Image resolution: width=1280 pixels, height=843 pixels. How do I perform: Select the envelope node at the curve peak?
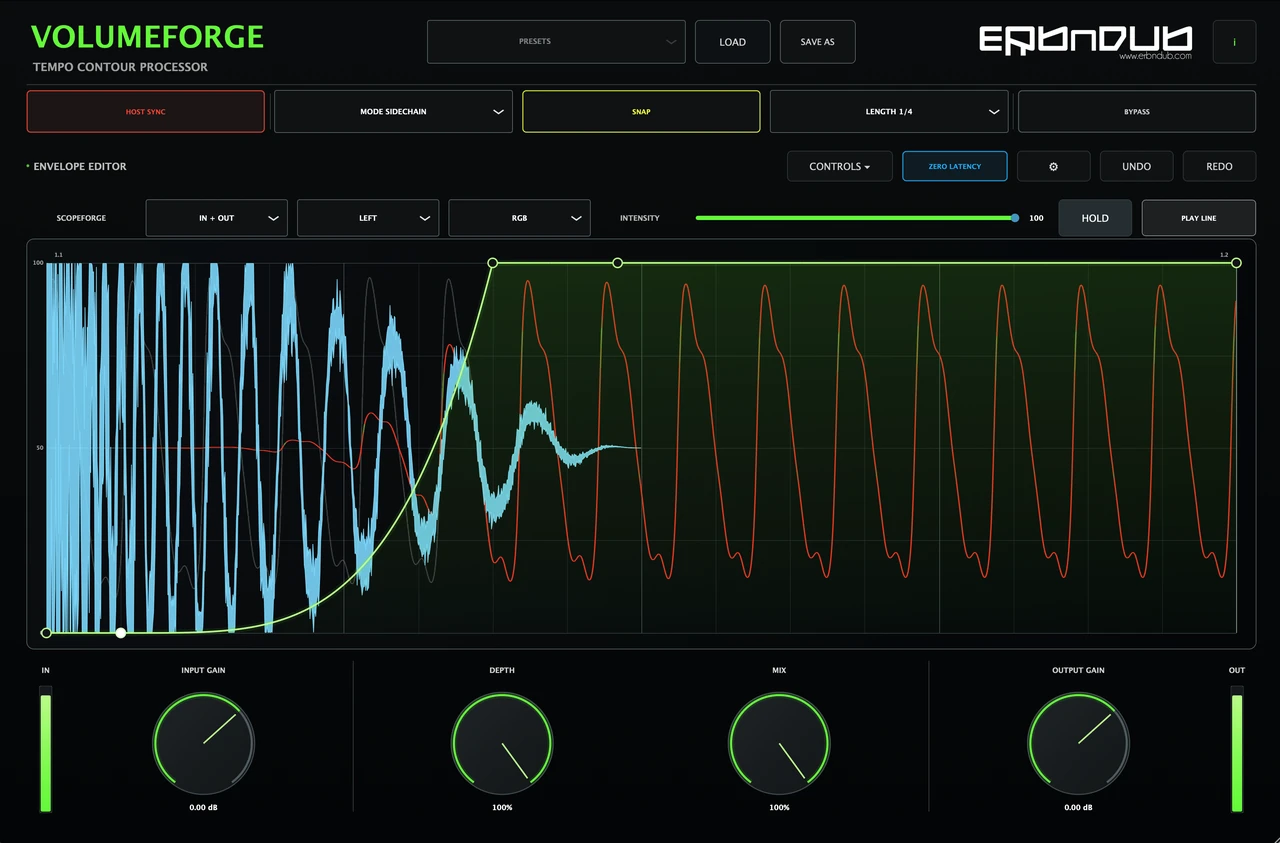coord(492,263)
